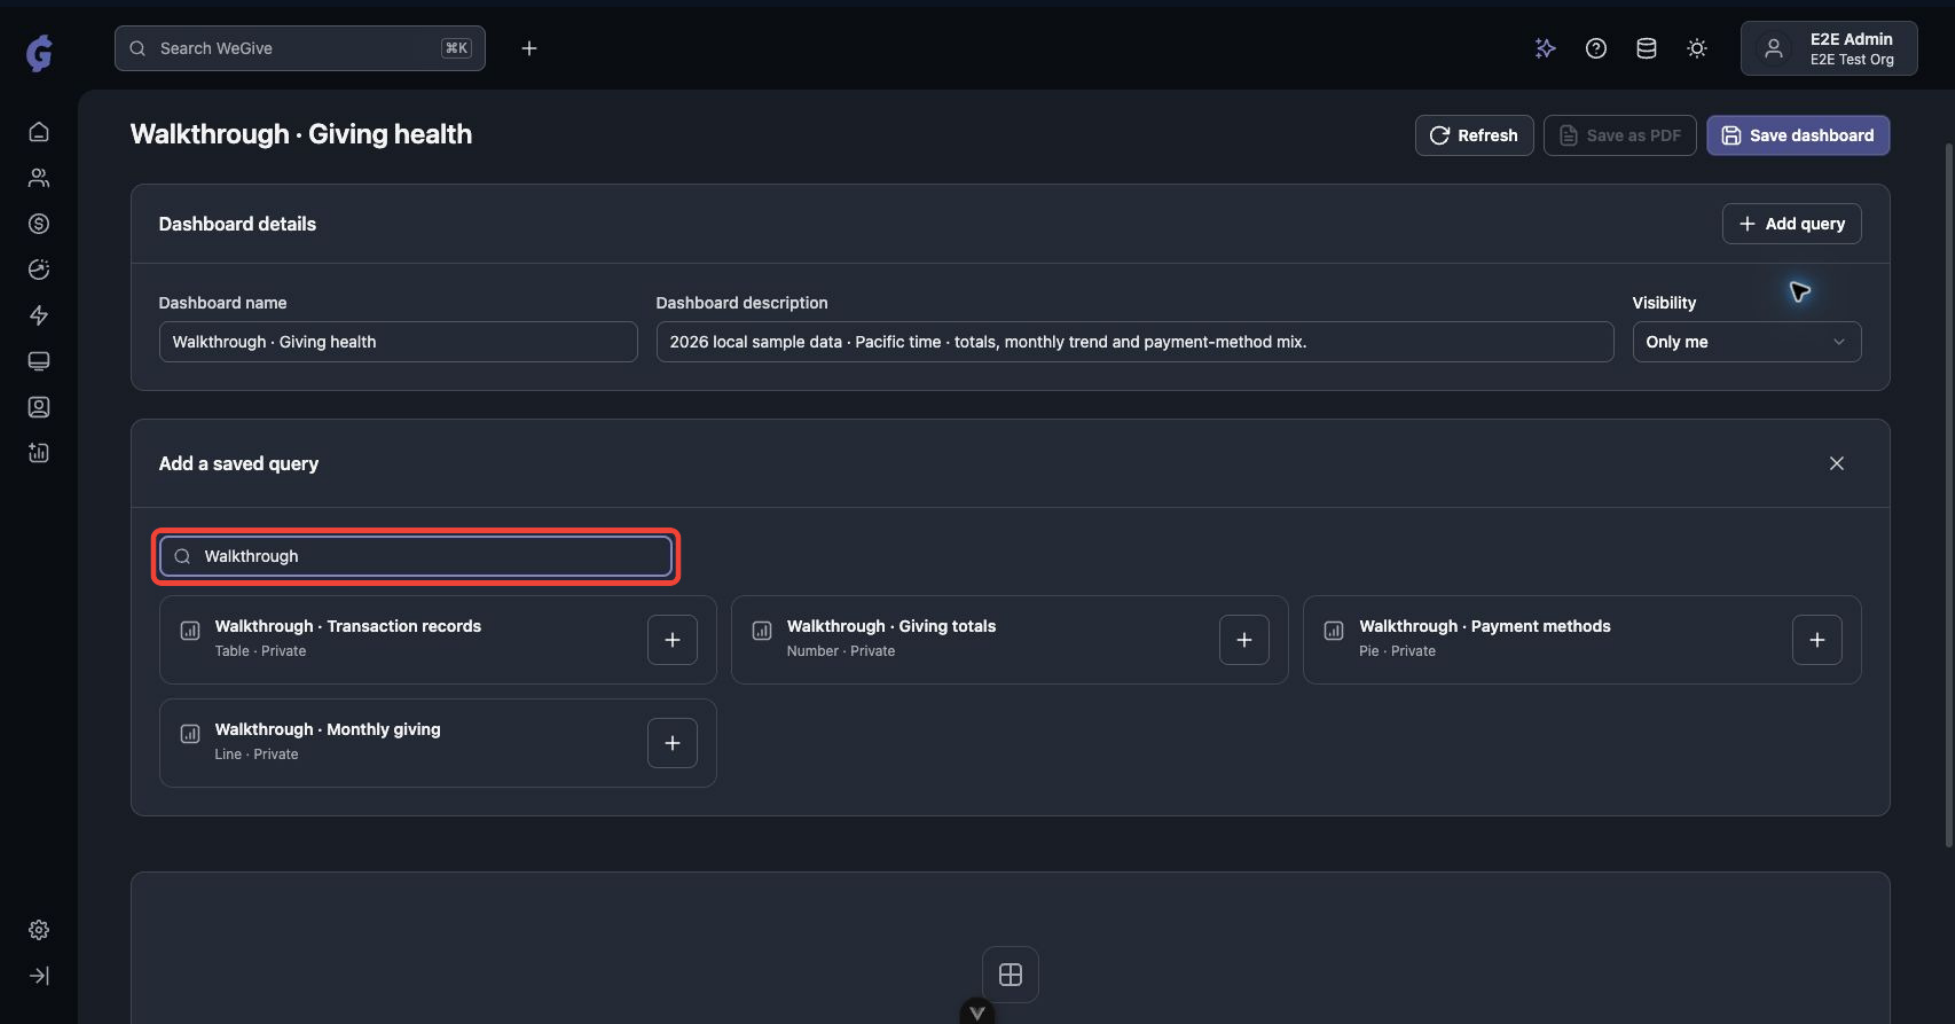
Task: Click the saved query search box
Action: (416, 556)
